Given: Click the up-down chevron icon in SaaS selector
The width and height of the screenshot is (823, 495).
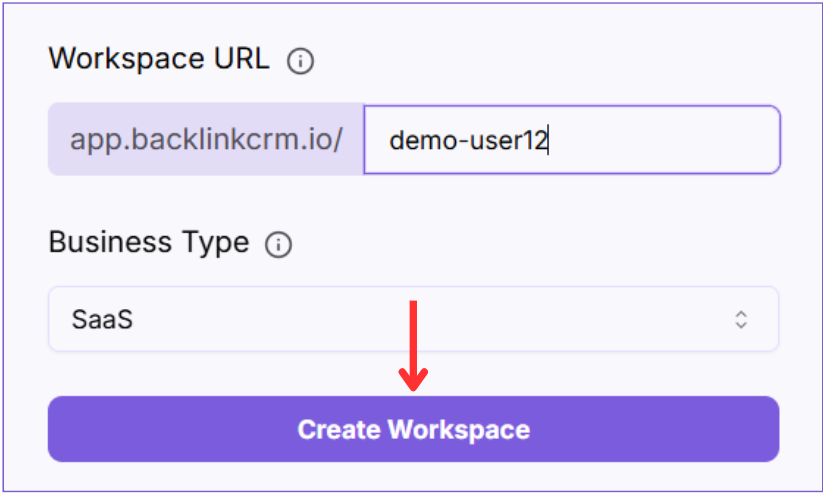Looking at the screenshot, I should (741, 320).
